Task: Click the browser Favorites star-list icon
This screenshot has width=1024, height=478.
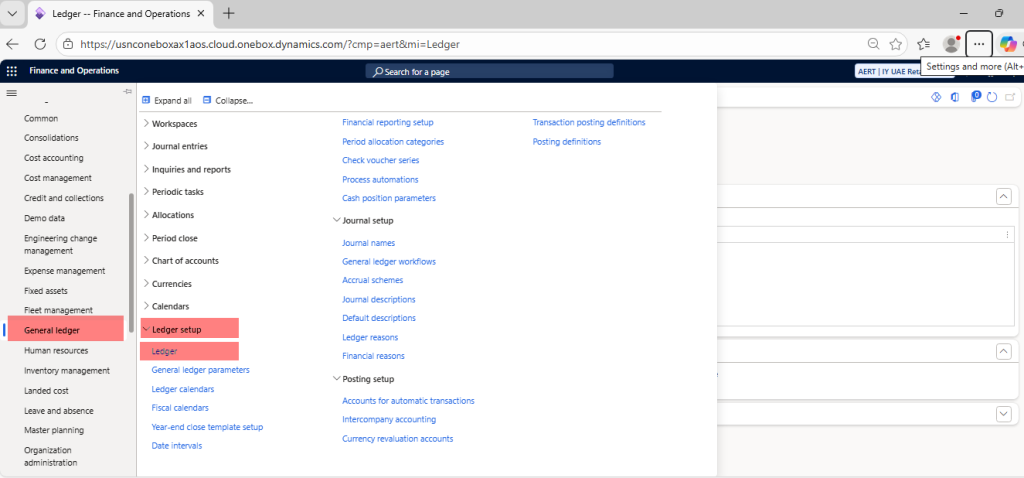Action: tap(923, 44)
